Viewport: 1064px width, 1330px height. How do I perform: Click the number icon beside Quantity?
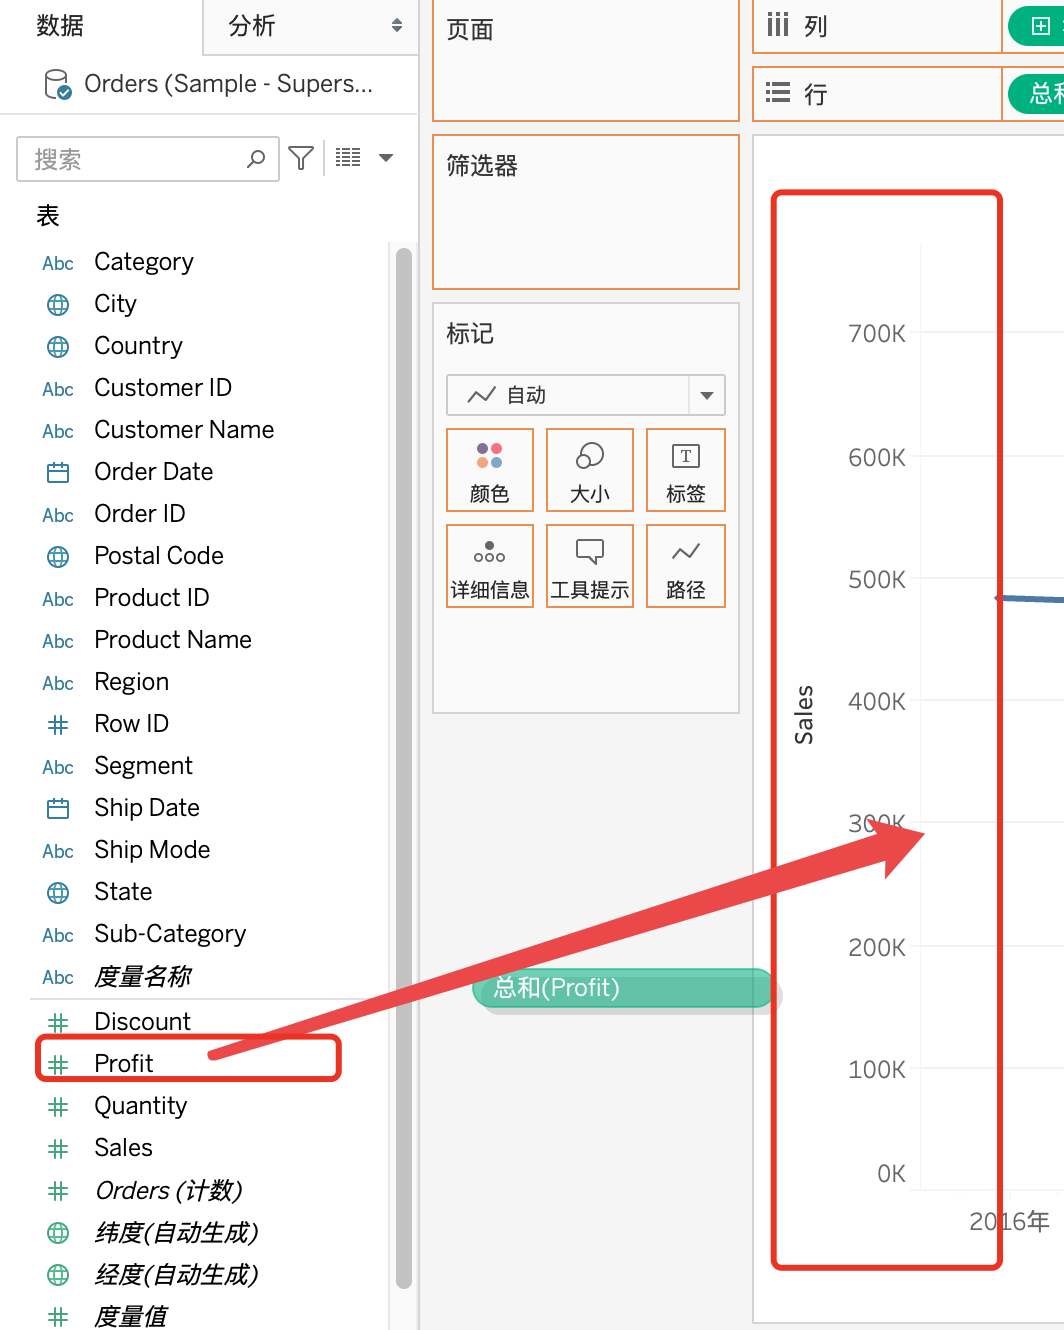(x=59, y=1106)
